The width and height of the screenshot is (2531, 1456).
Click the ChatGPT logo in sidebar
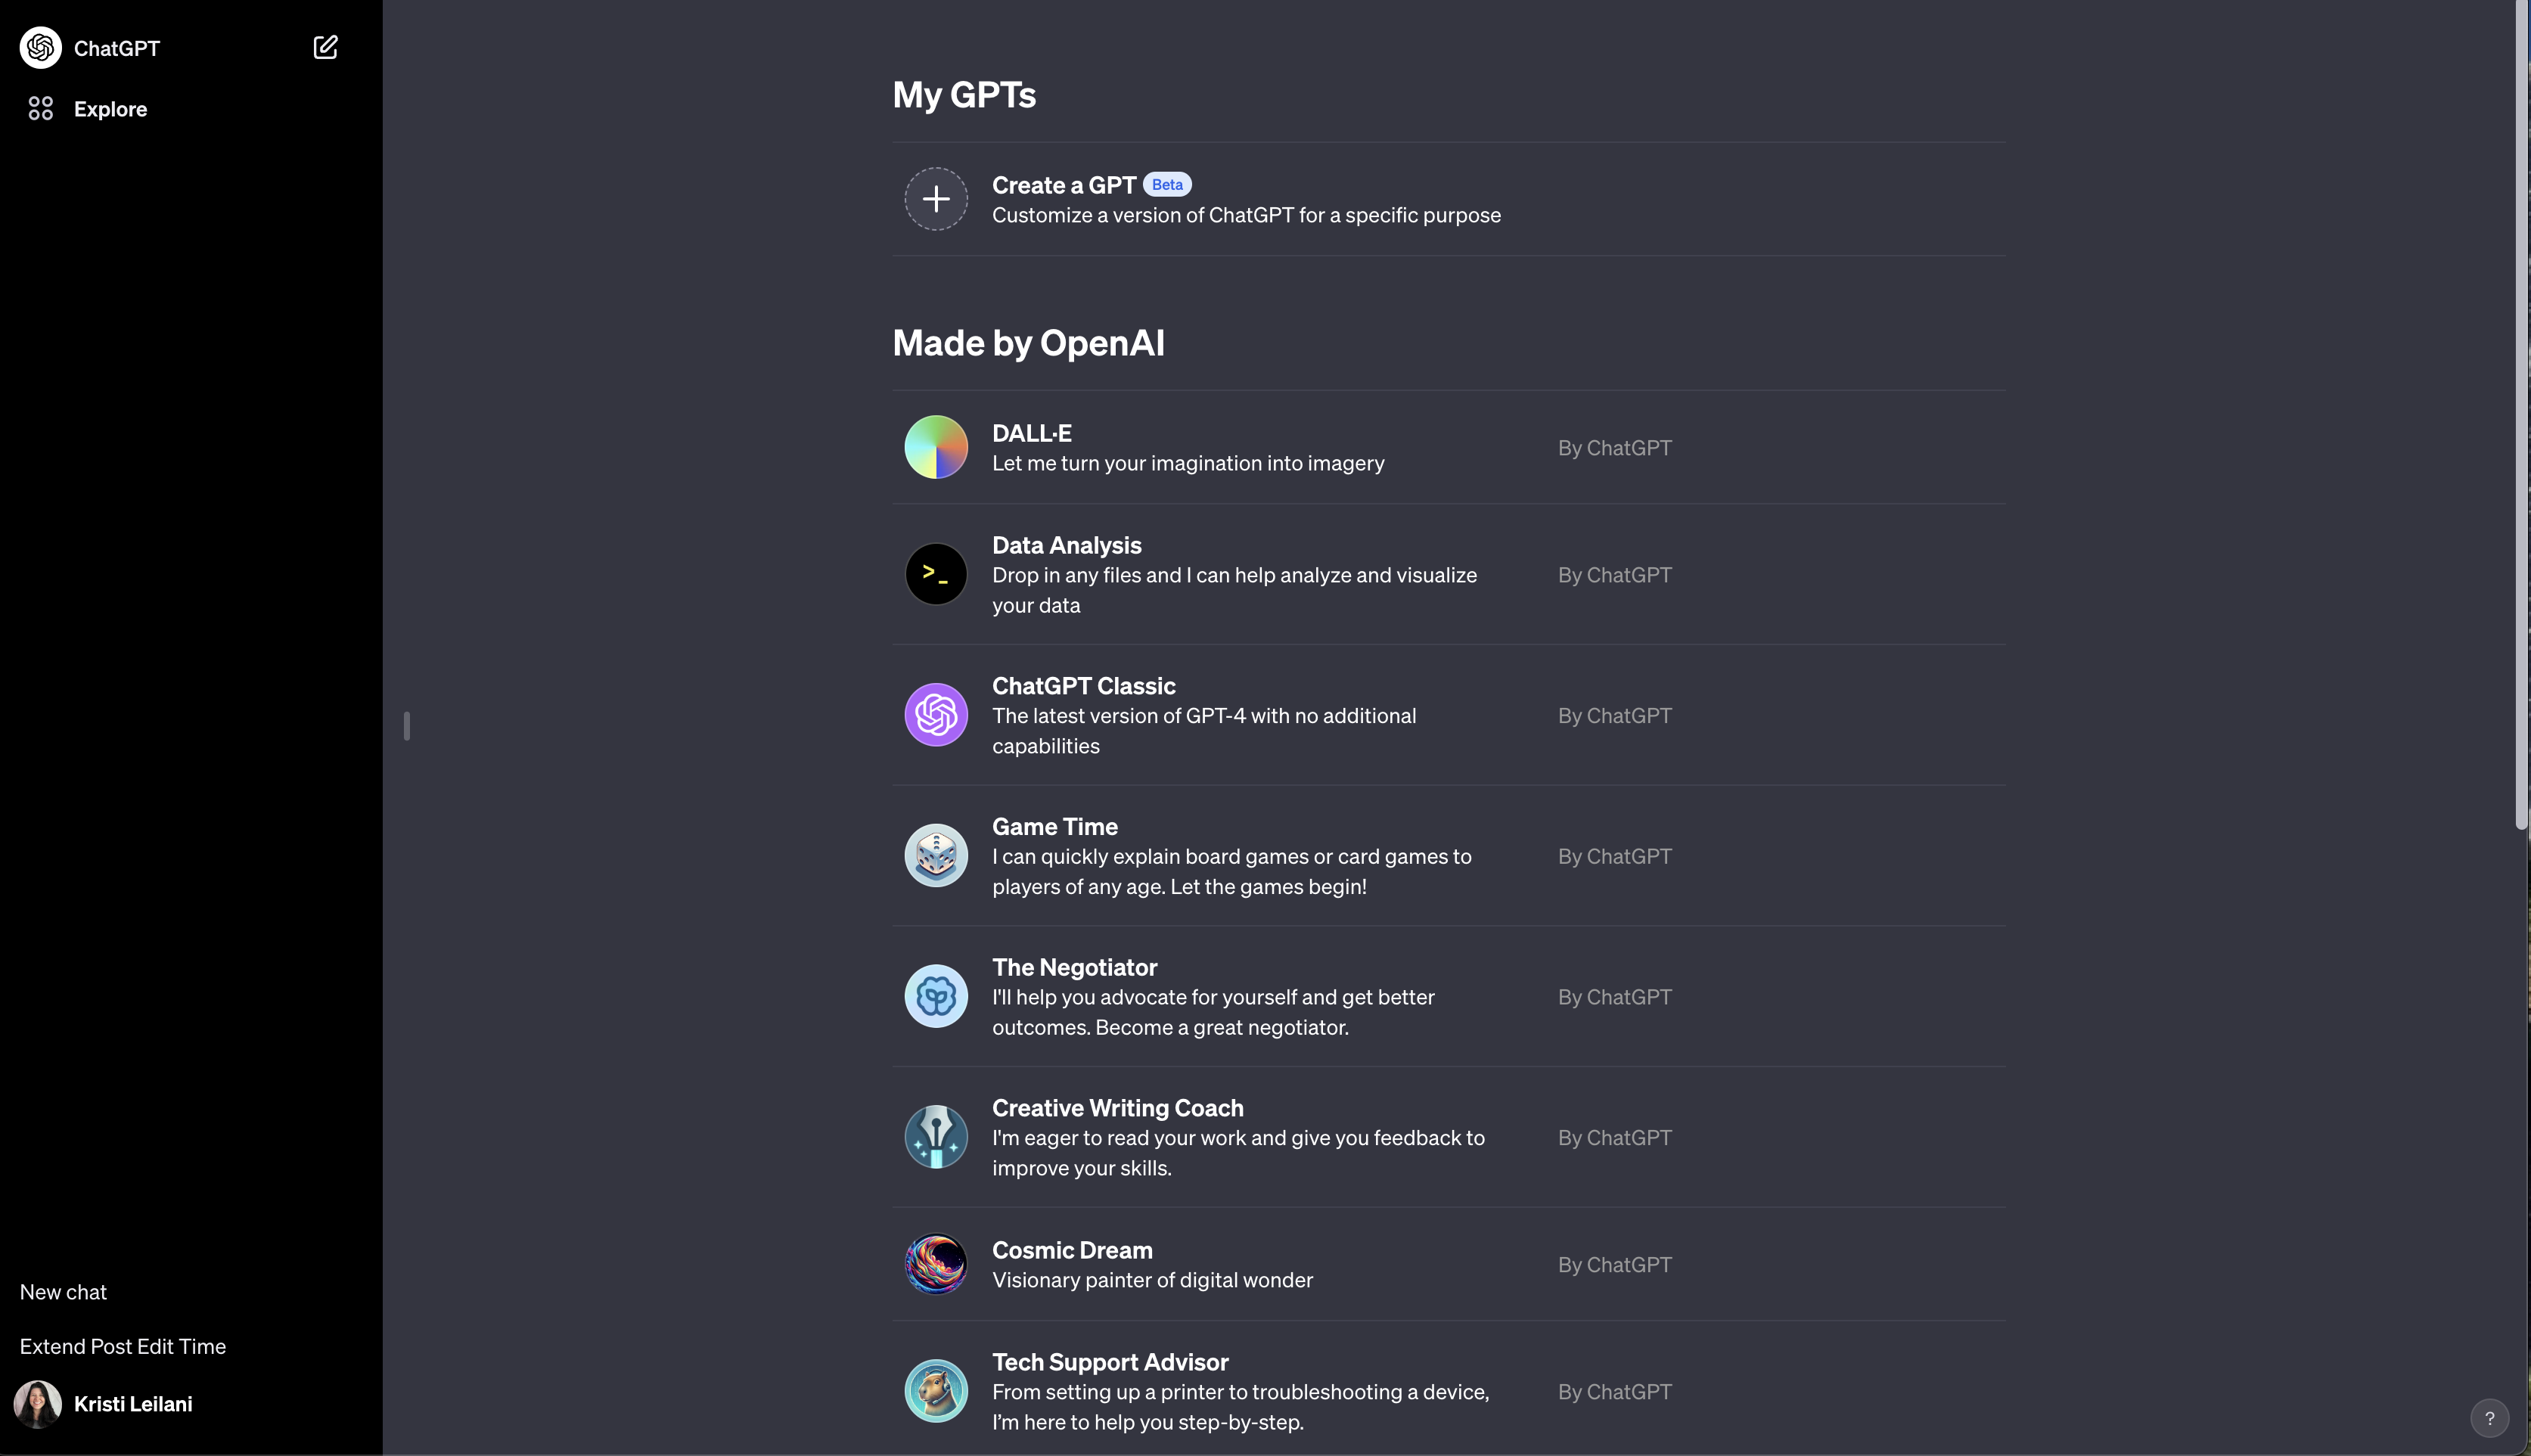pyautogui.click(x=41, y=48)
